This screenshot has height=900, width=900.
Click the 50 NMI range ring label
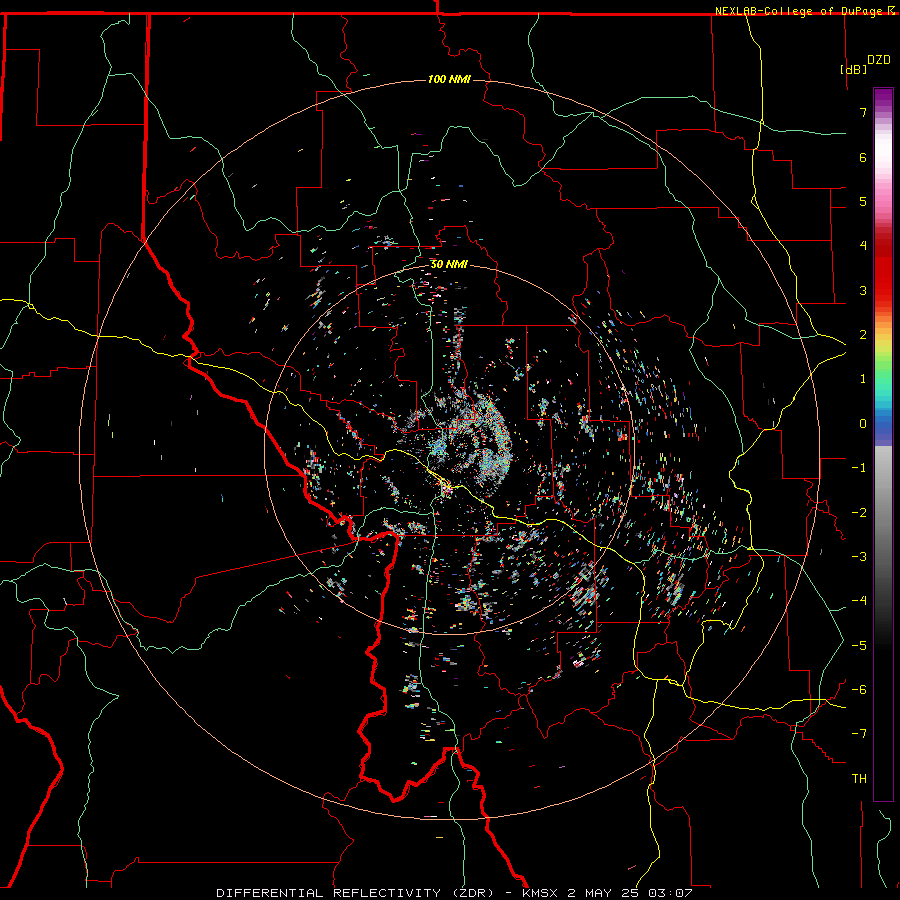[x=449, y=264]
